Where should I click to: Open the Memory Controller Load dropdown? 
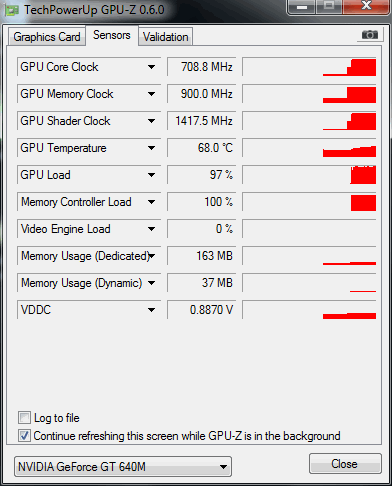click(152, 202)
